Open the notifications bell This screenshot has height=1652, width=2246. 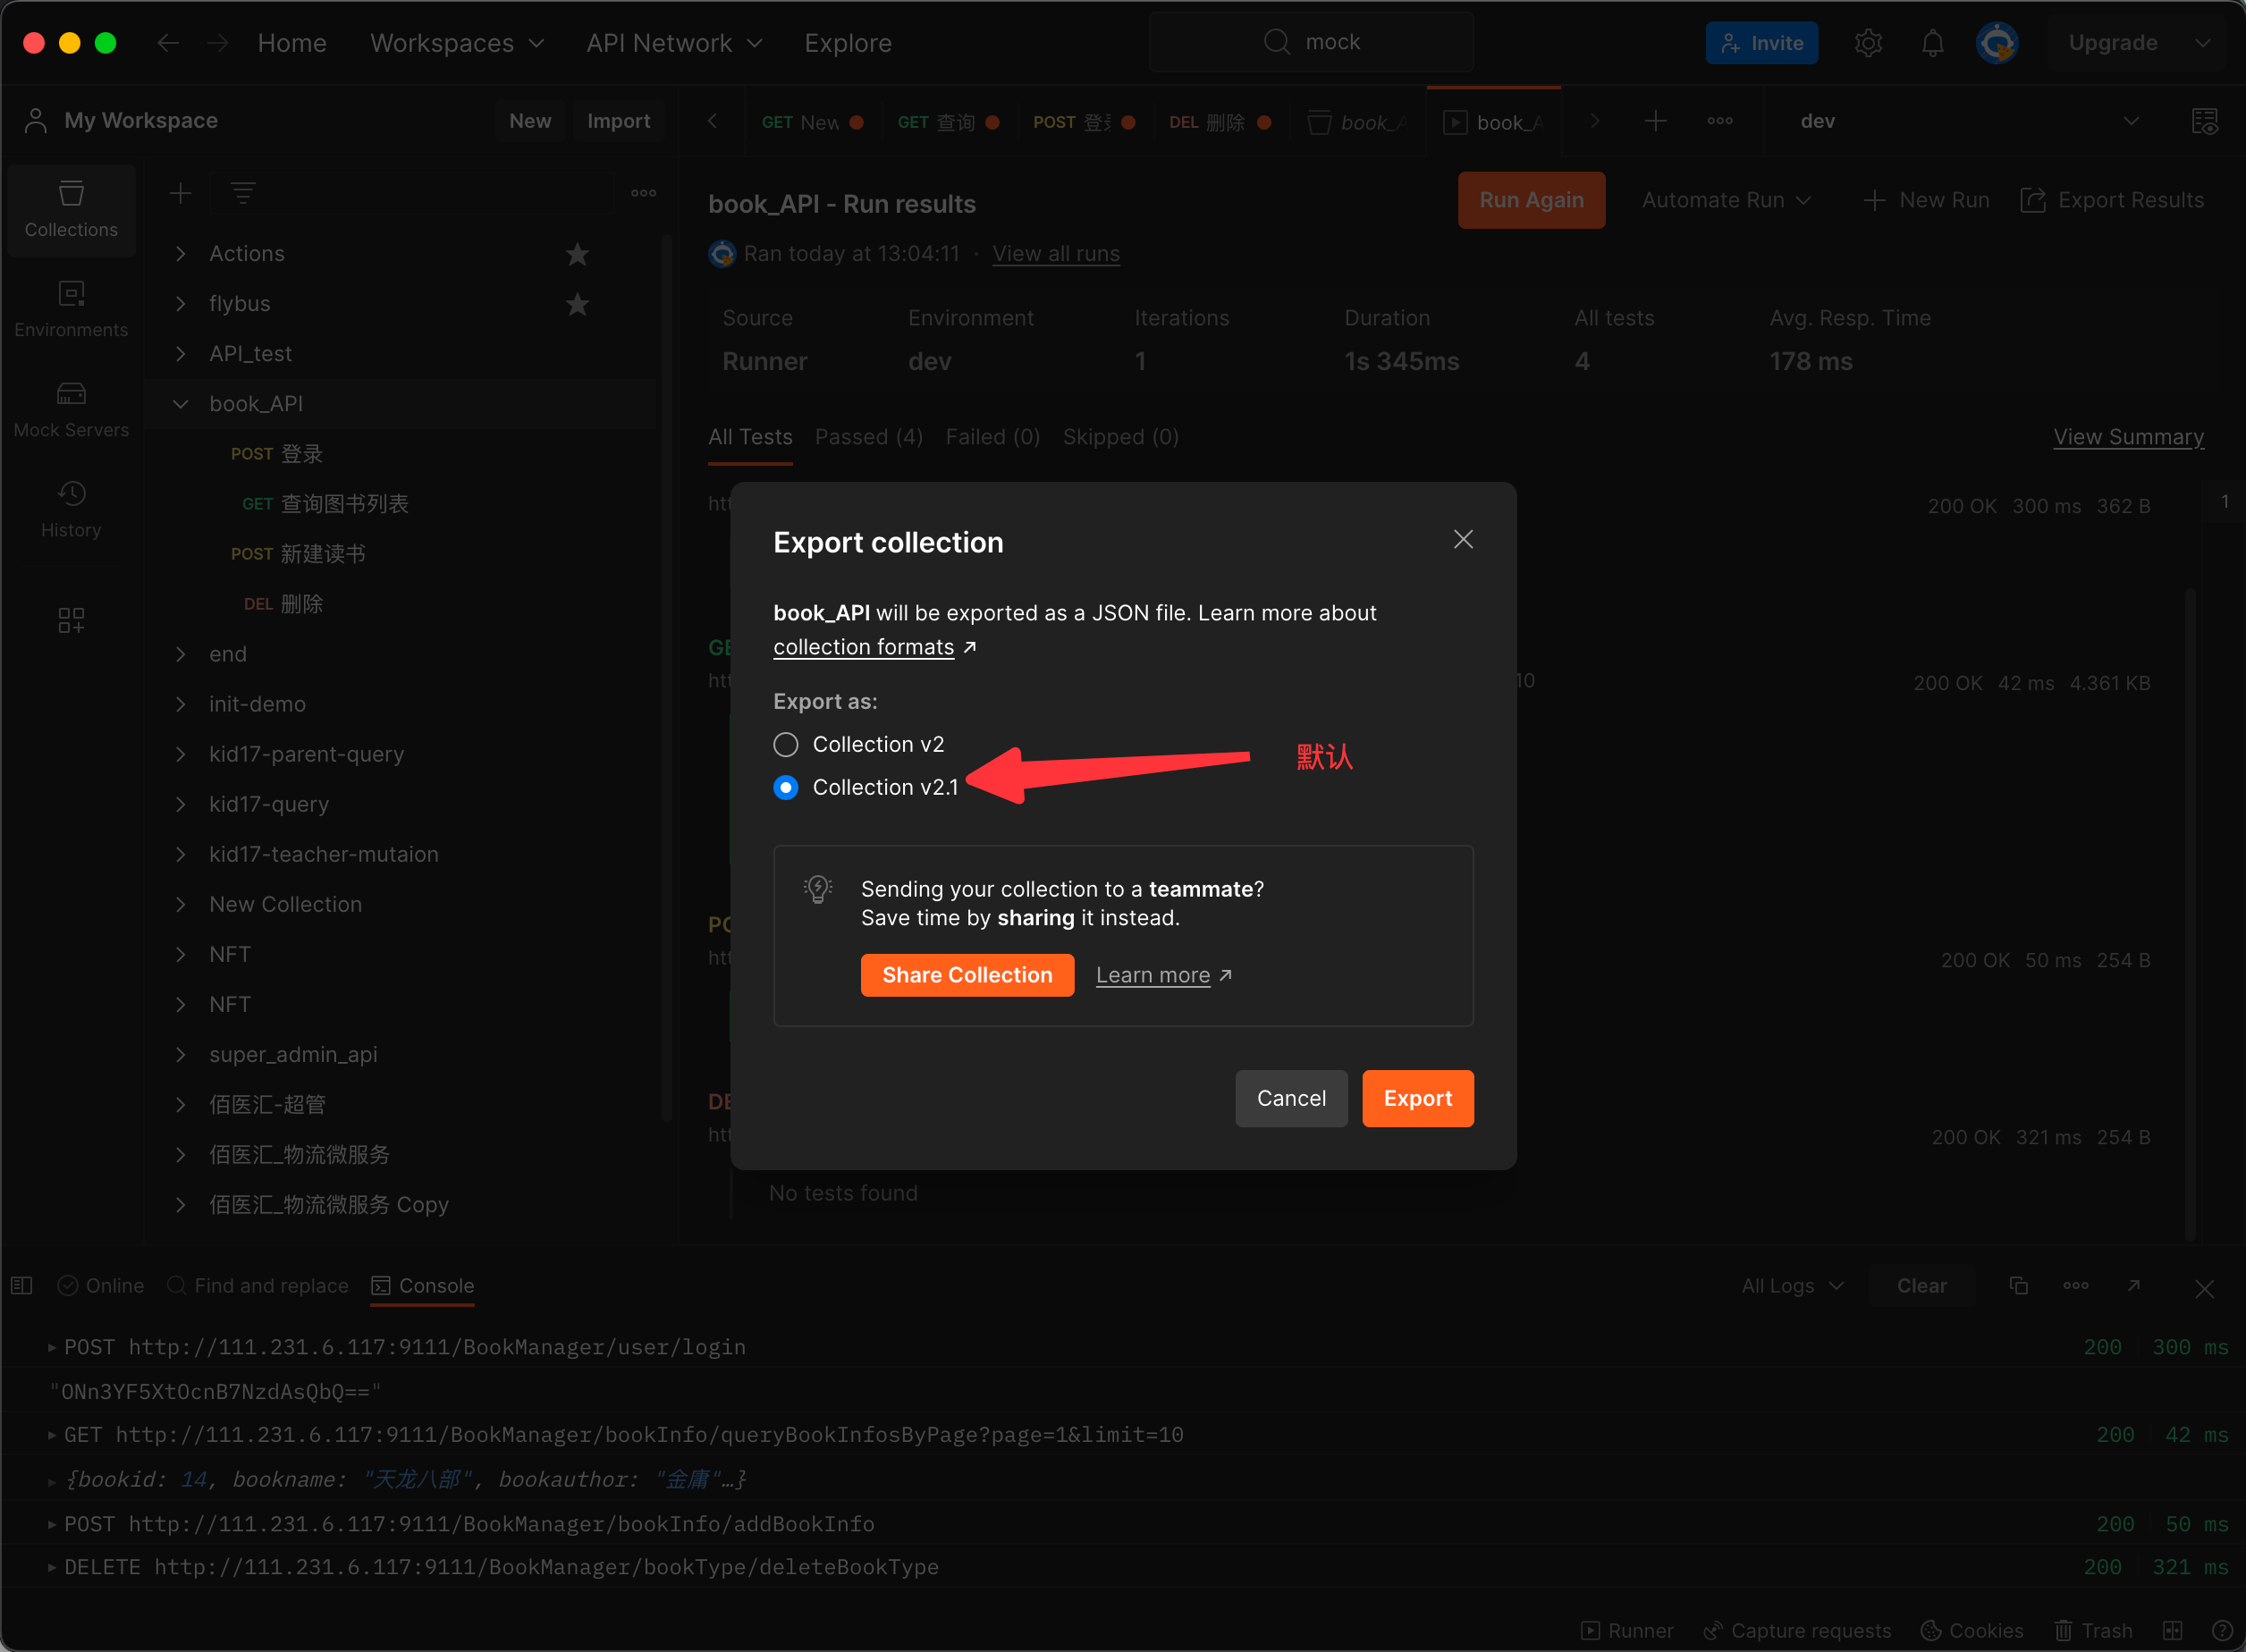coord(1932,43)
